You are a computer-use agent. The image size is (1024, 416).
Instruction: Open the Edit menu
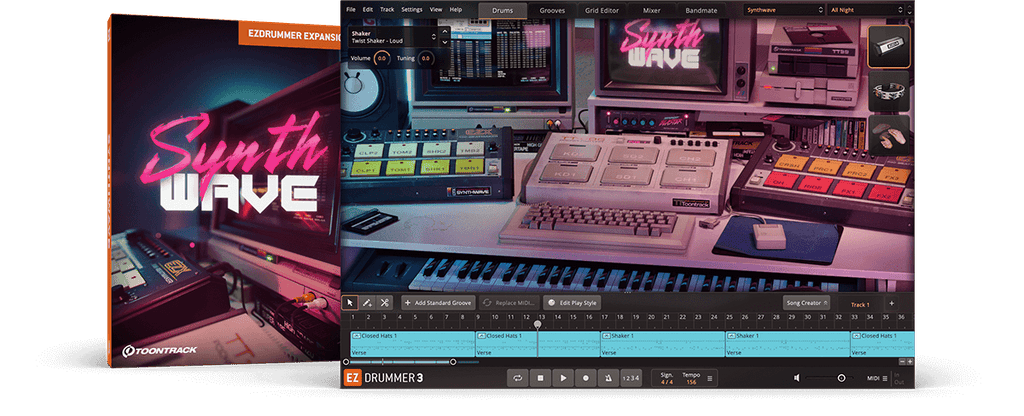368,10
